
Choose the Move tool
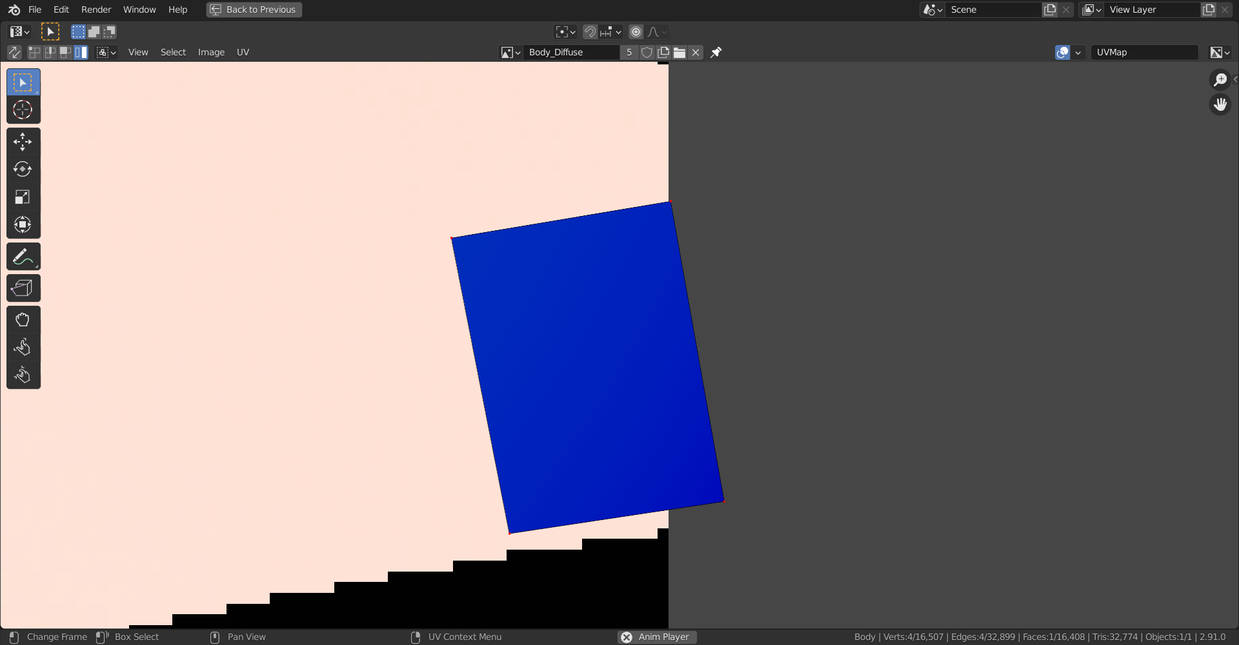tap(23, 142)
